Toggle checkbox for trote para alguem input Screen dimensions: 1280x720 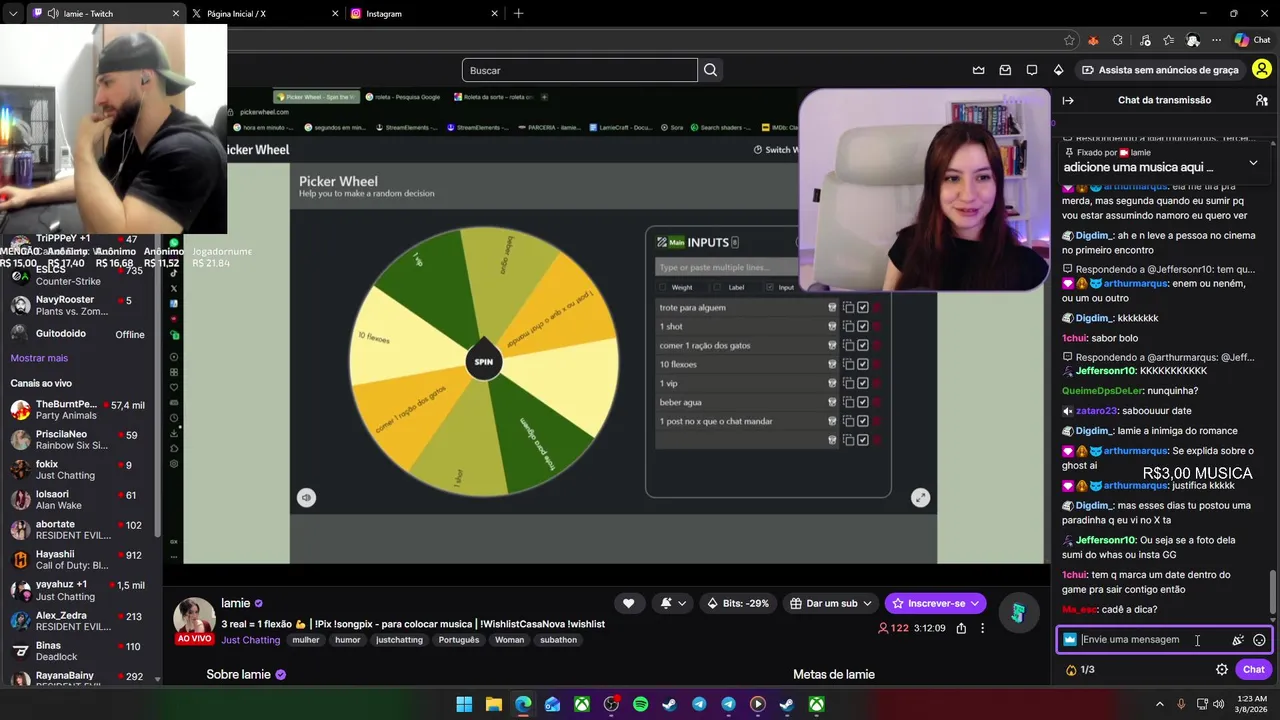tap(863, 308)
